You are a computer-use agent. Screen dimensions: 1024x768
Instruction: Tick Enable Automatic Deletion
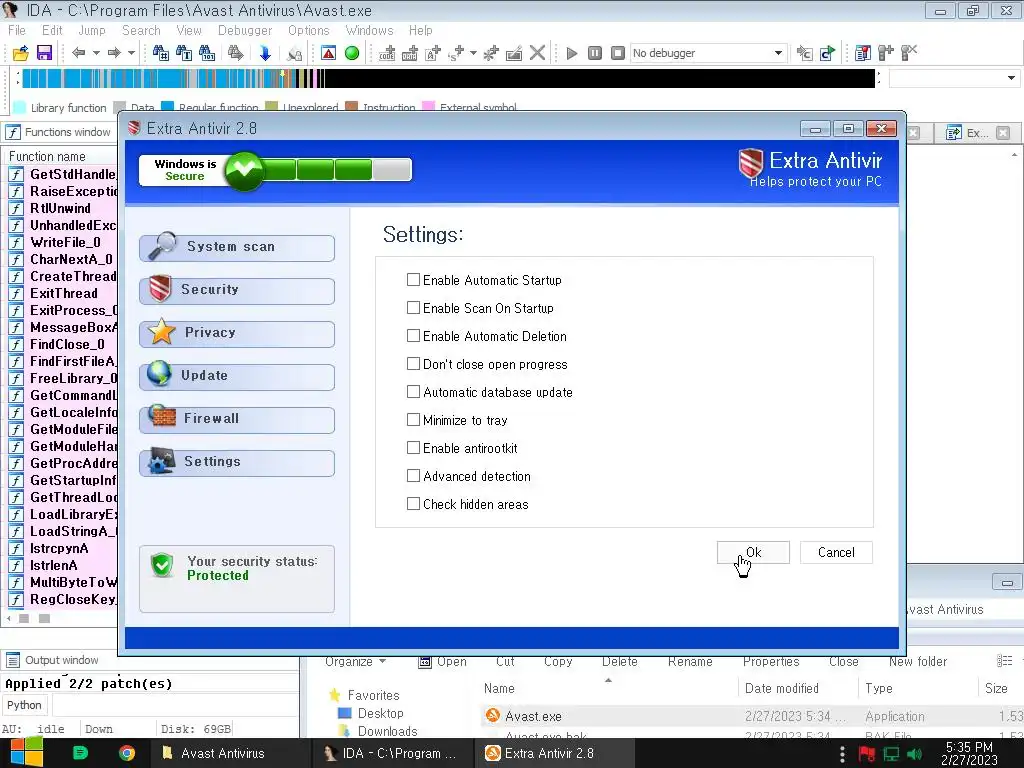pyautogui.click(x=413, y=336)
